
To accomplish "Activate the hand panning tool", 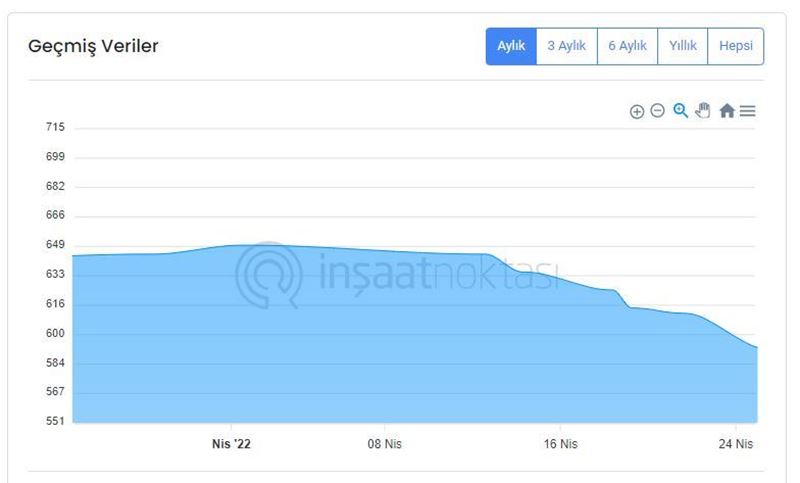I will tap(703, 111).
